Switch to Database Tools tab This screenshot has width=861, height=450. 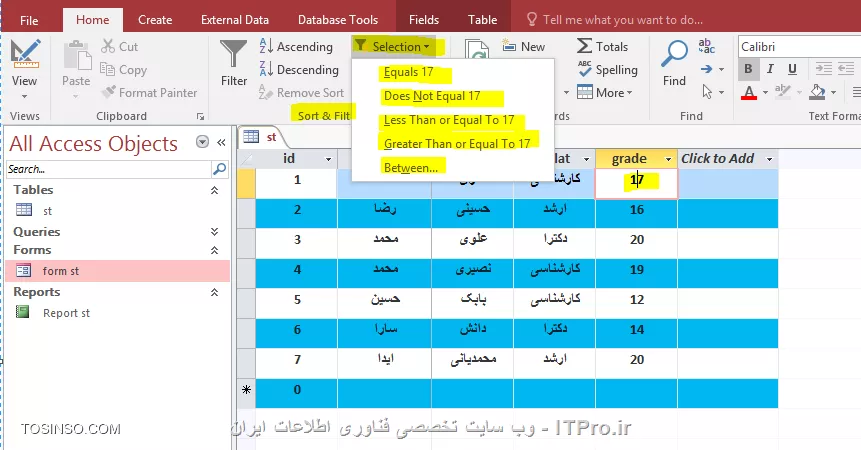(x=338, y=20)
